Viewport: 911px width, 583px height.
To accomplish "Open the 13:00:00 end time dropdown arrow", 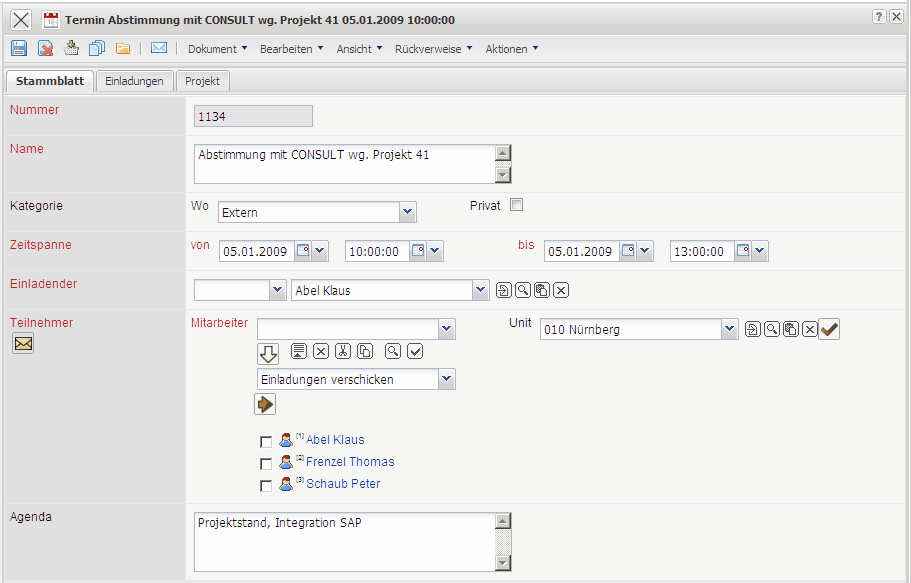I will 760,251.
